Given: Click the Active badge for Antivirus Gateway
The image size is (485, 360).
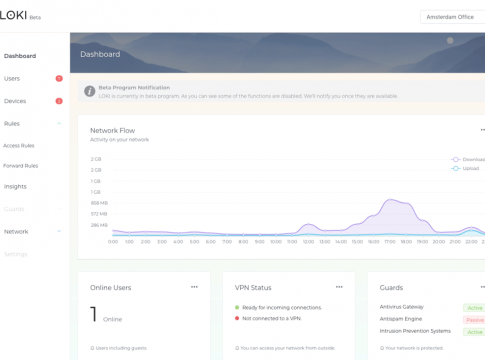Looking at the screenshot, I should pyautogui.click(x=474, y=308).
